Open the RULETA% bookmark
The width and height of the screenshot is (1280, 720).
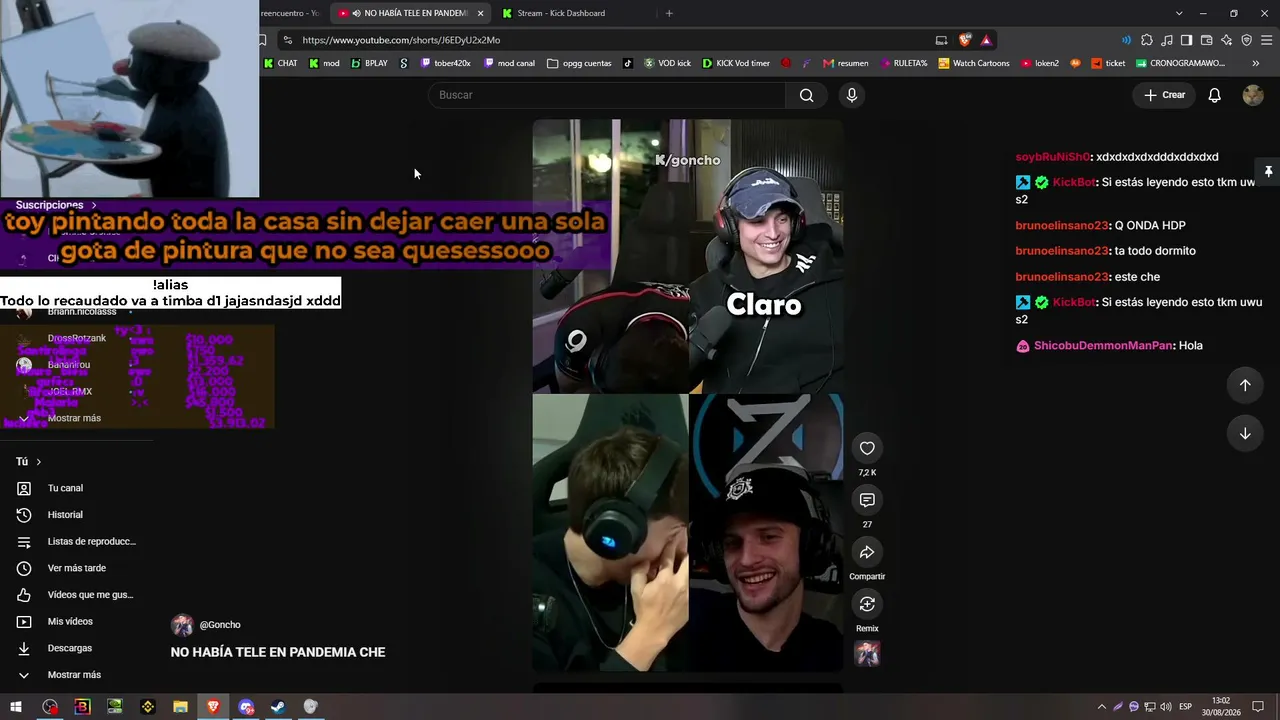[904, 63]
